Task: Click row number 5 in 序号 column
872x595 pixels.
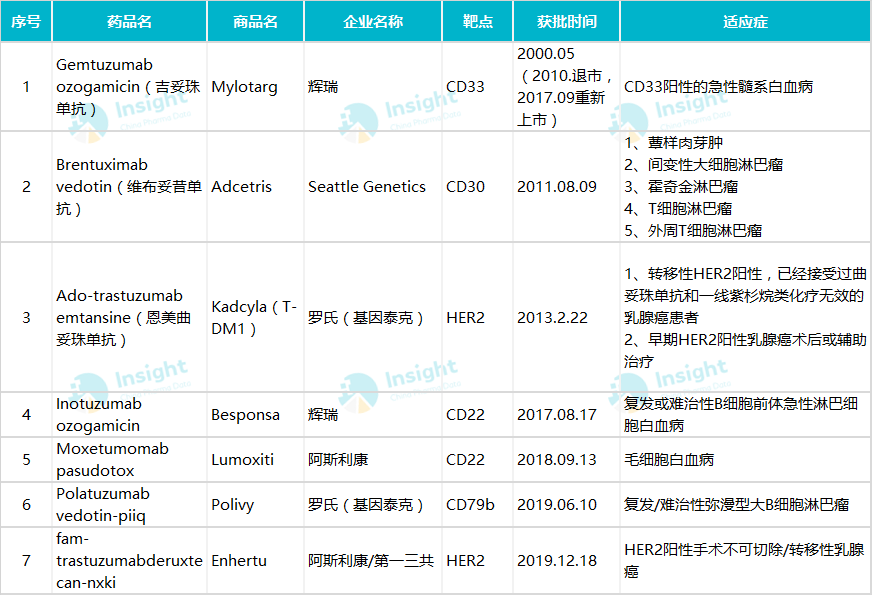Action: tap(26, 460)
